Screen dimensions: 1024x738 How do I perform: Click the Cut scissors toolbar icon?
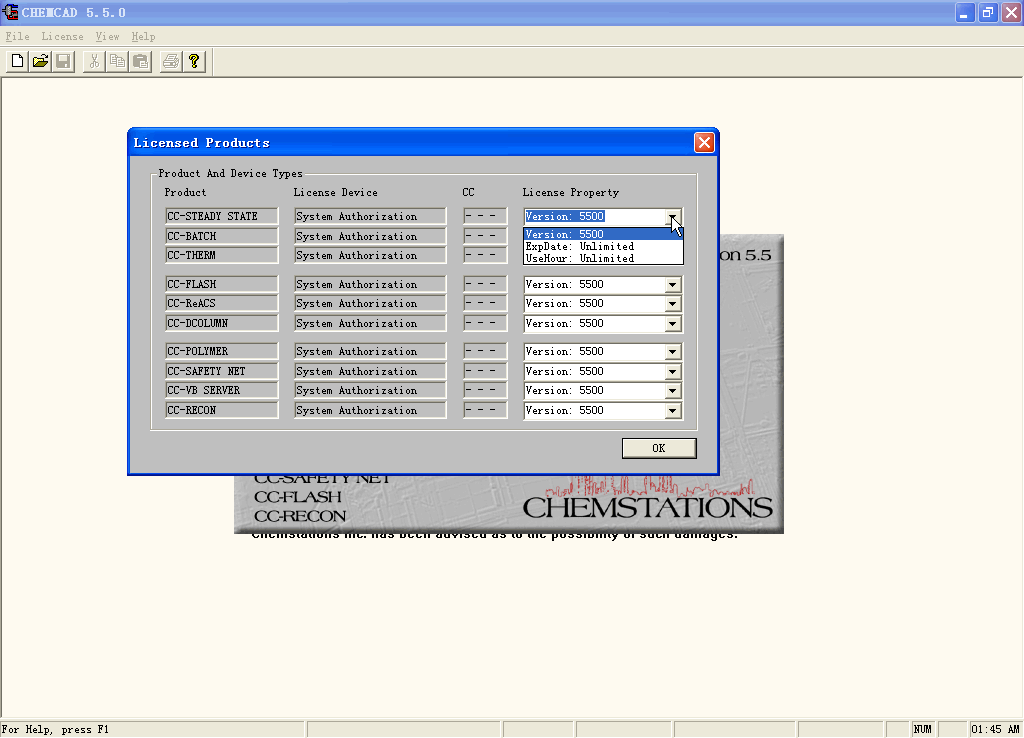pos(94,61)
